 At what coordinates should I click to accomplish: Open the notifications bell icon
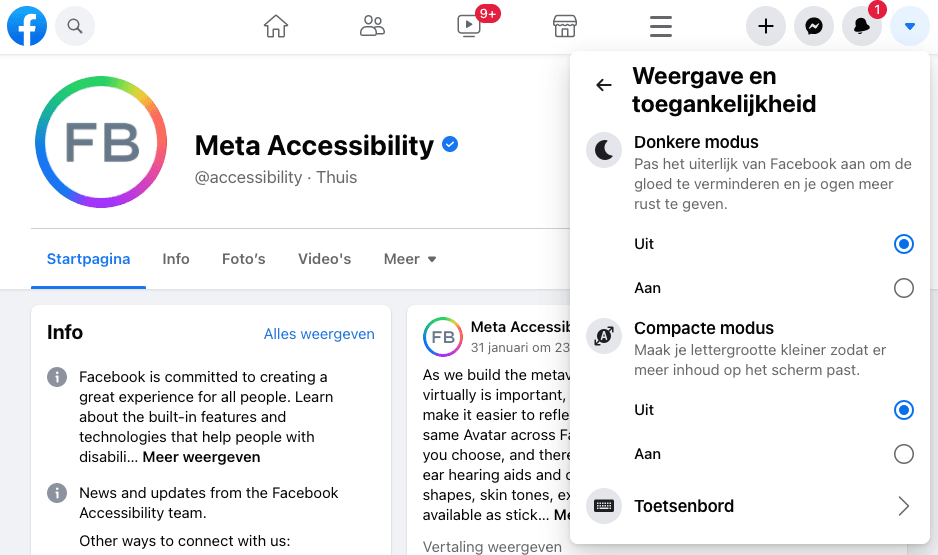pos(861,26)
